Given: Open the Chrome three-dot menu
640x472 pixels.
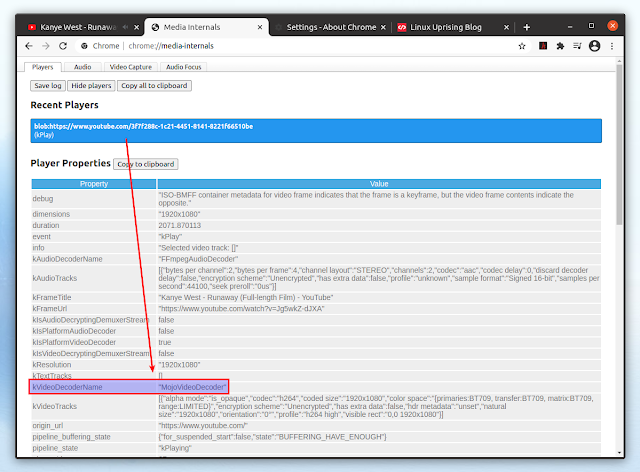Looking at the screenshot, I should (x=612, y=46).
